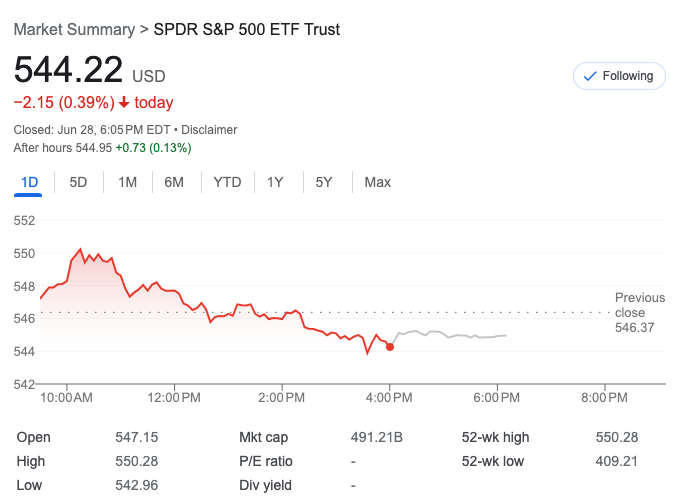Click the 12:00 PM axis label

point(174,397)
